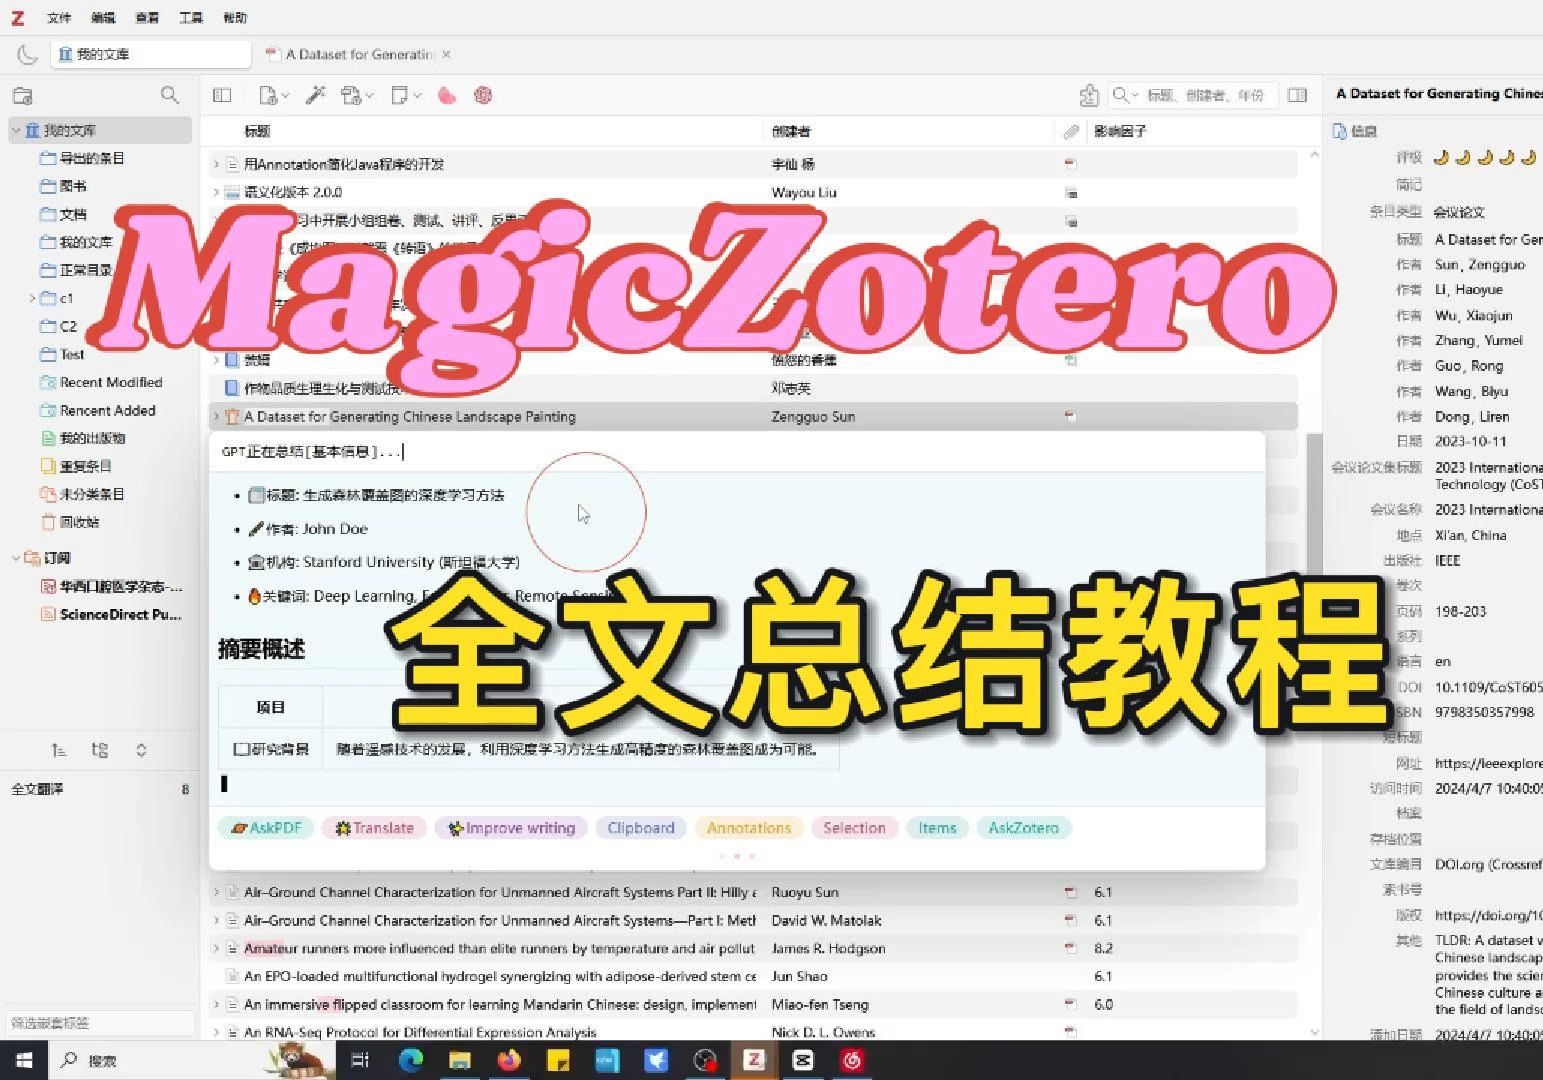Click the attachment paperclip column header

click(1070, 131)
